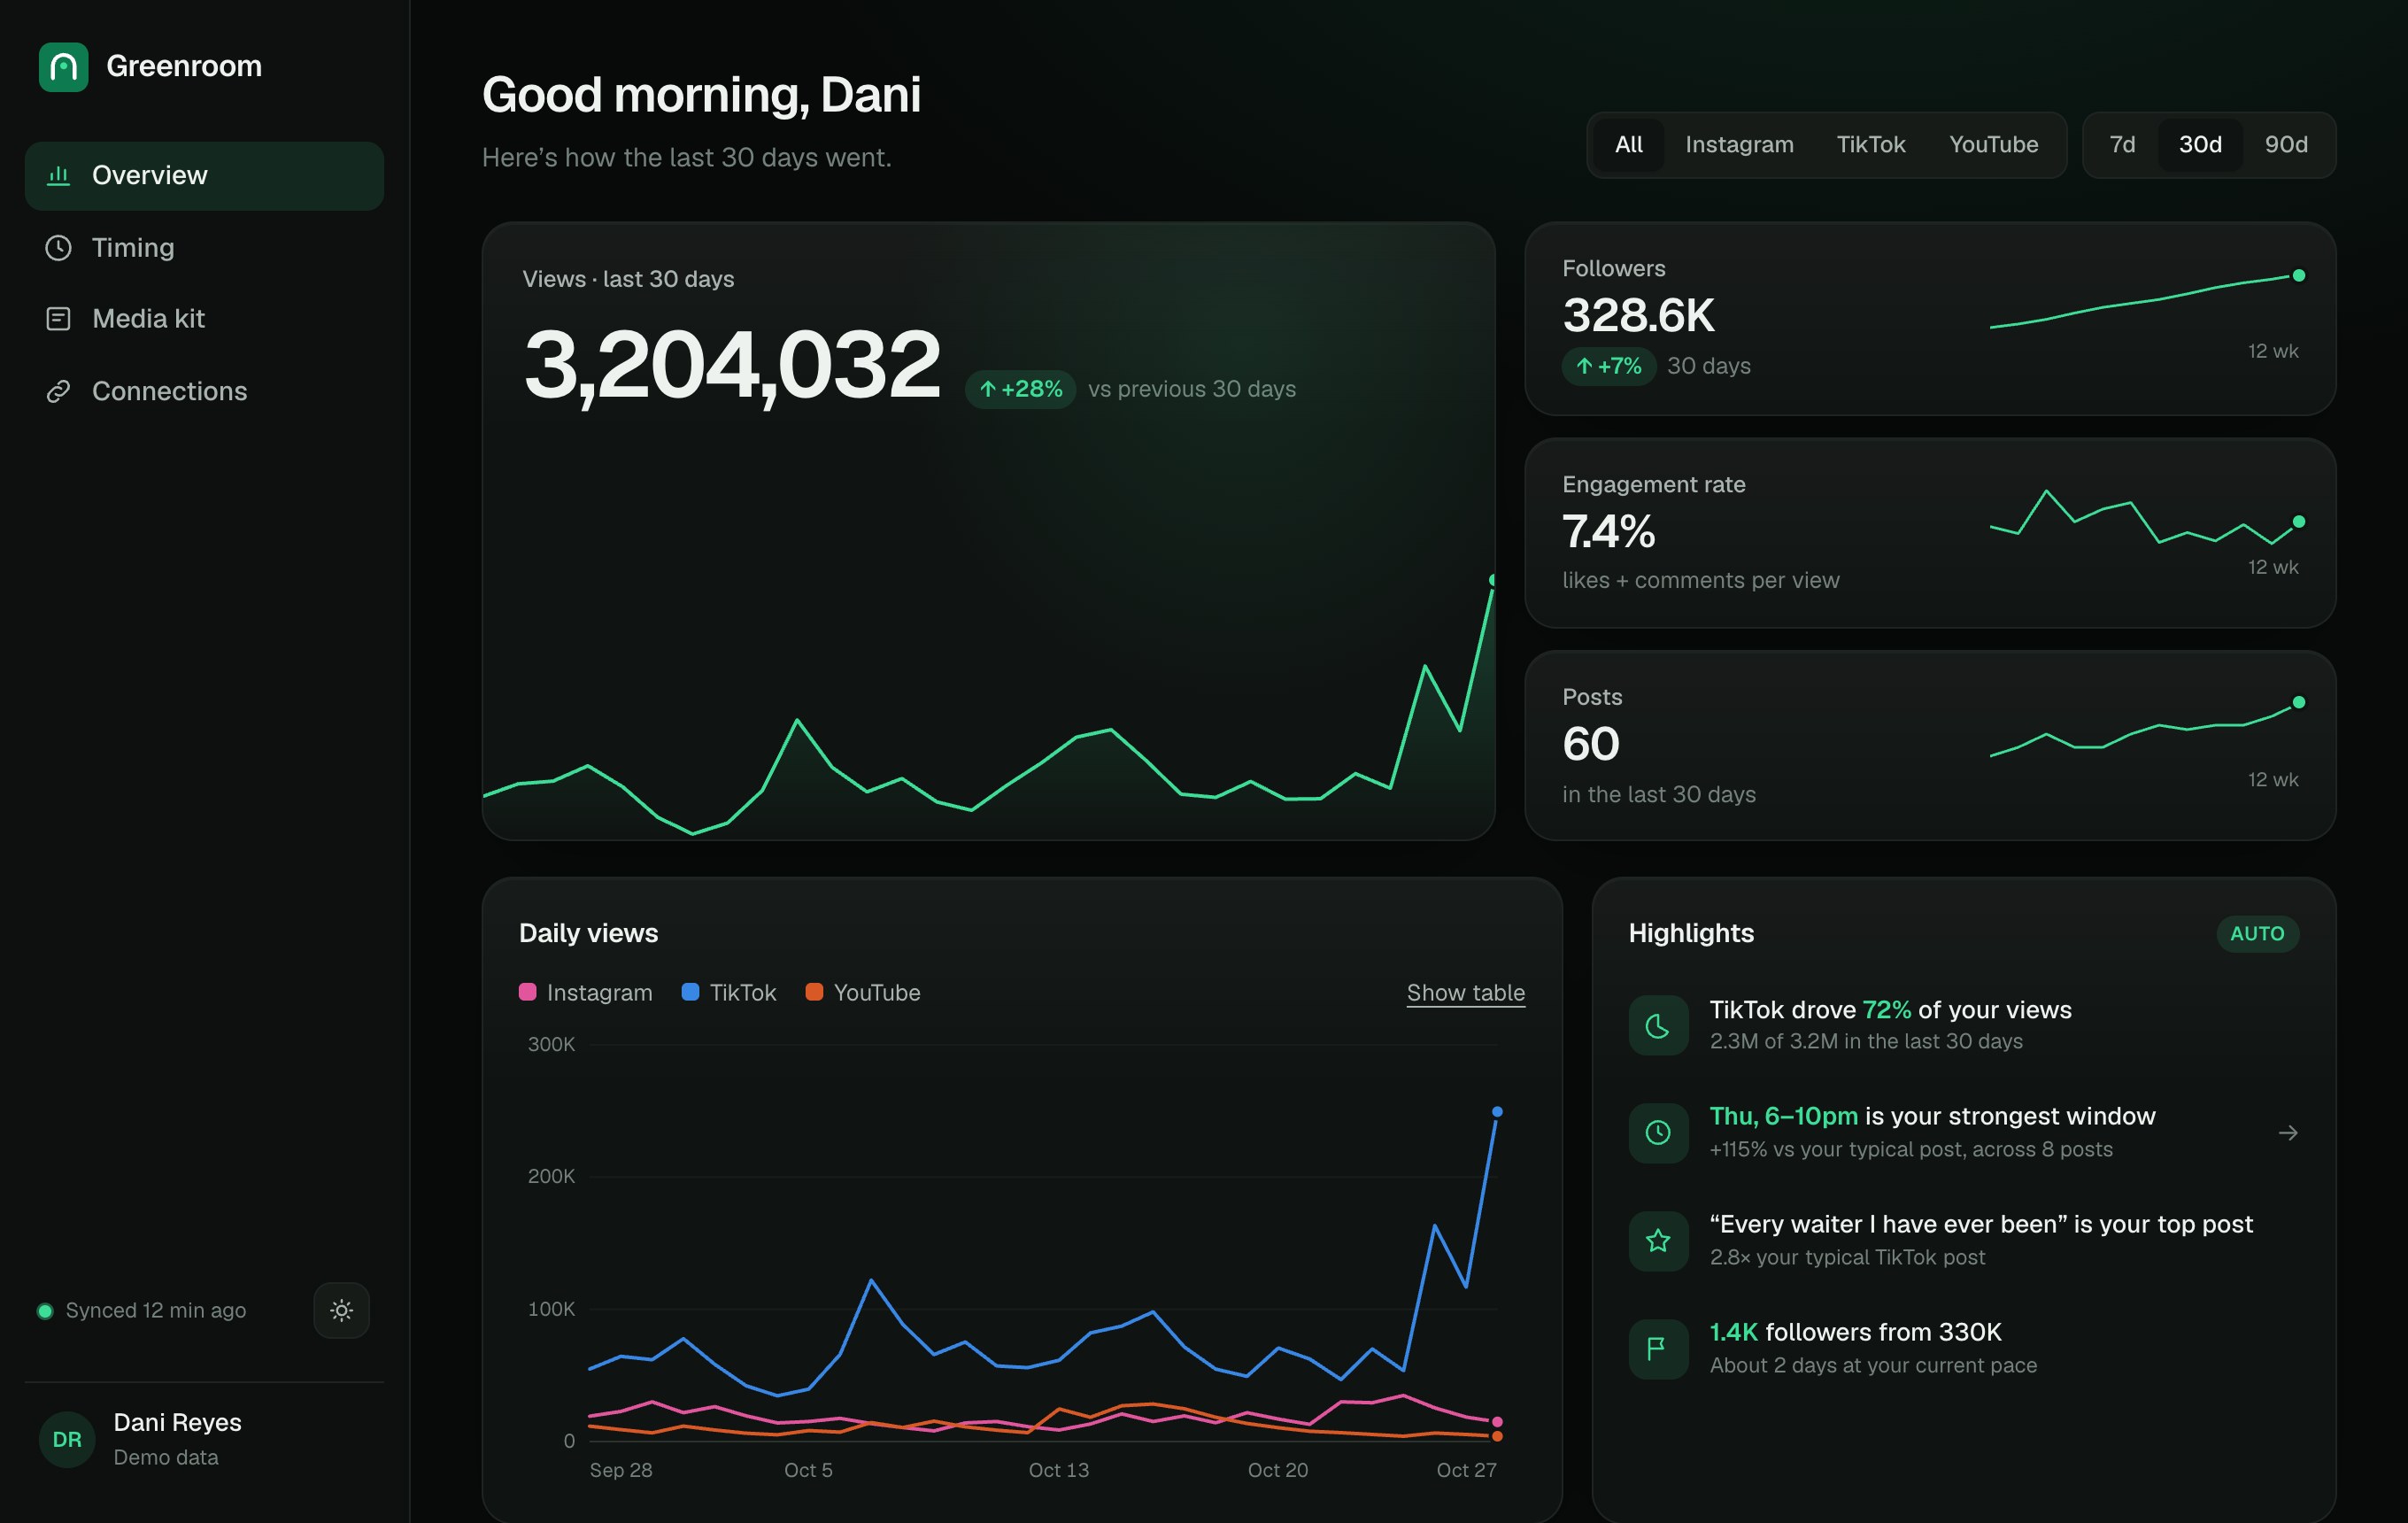The height and width of the screenshot is (1523, 2408).
Task: Click the Dani Reyes account name
Action: point(177,1423)
